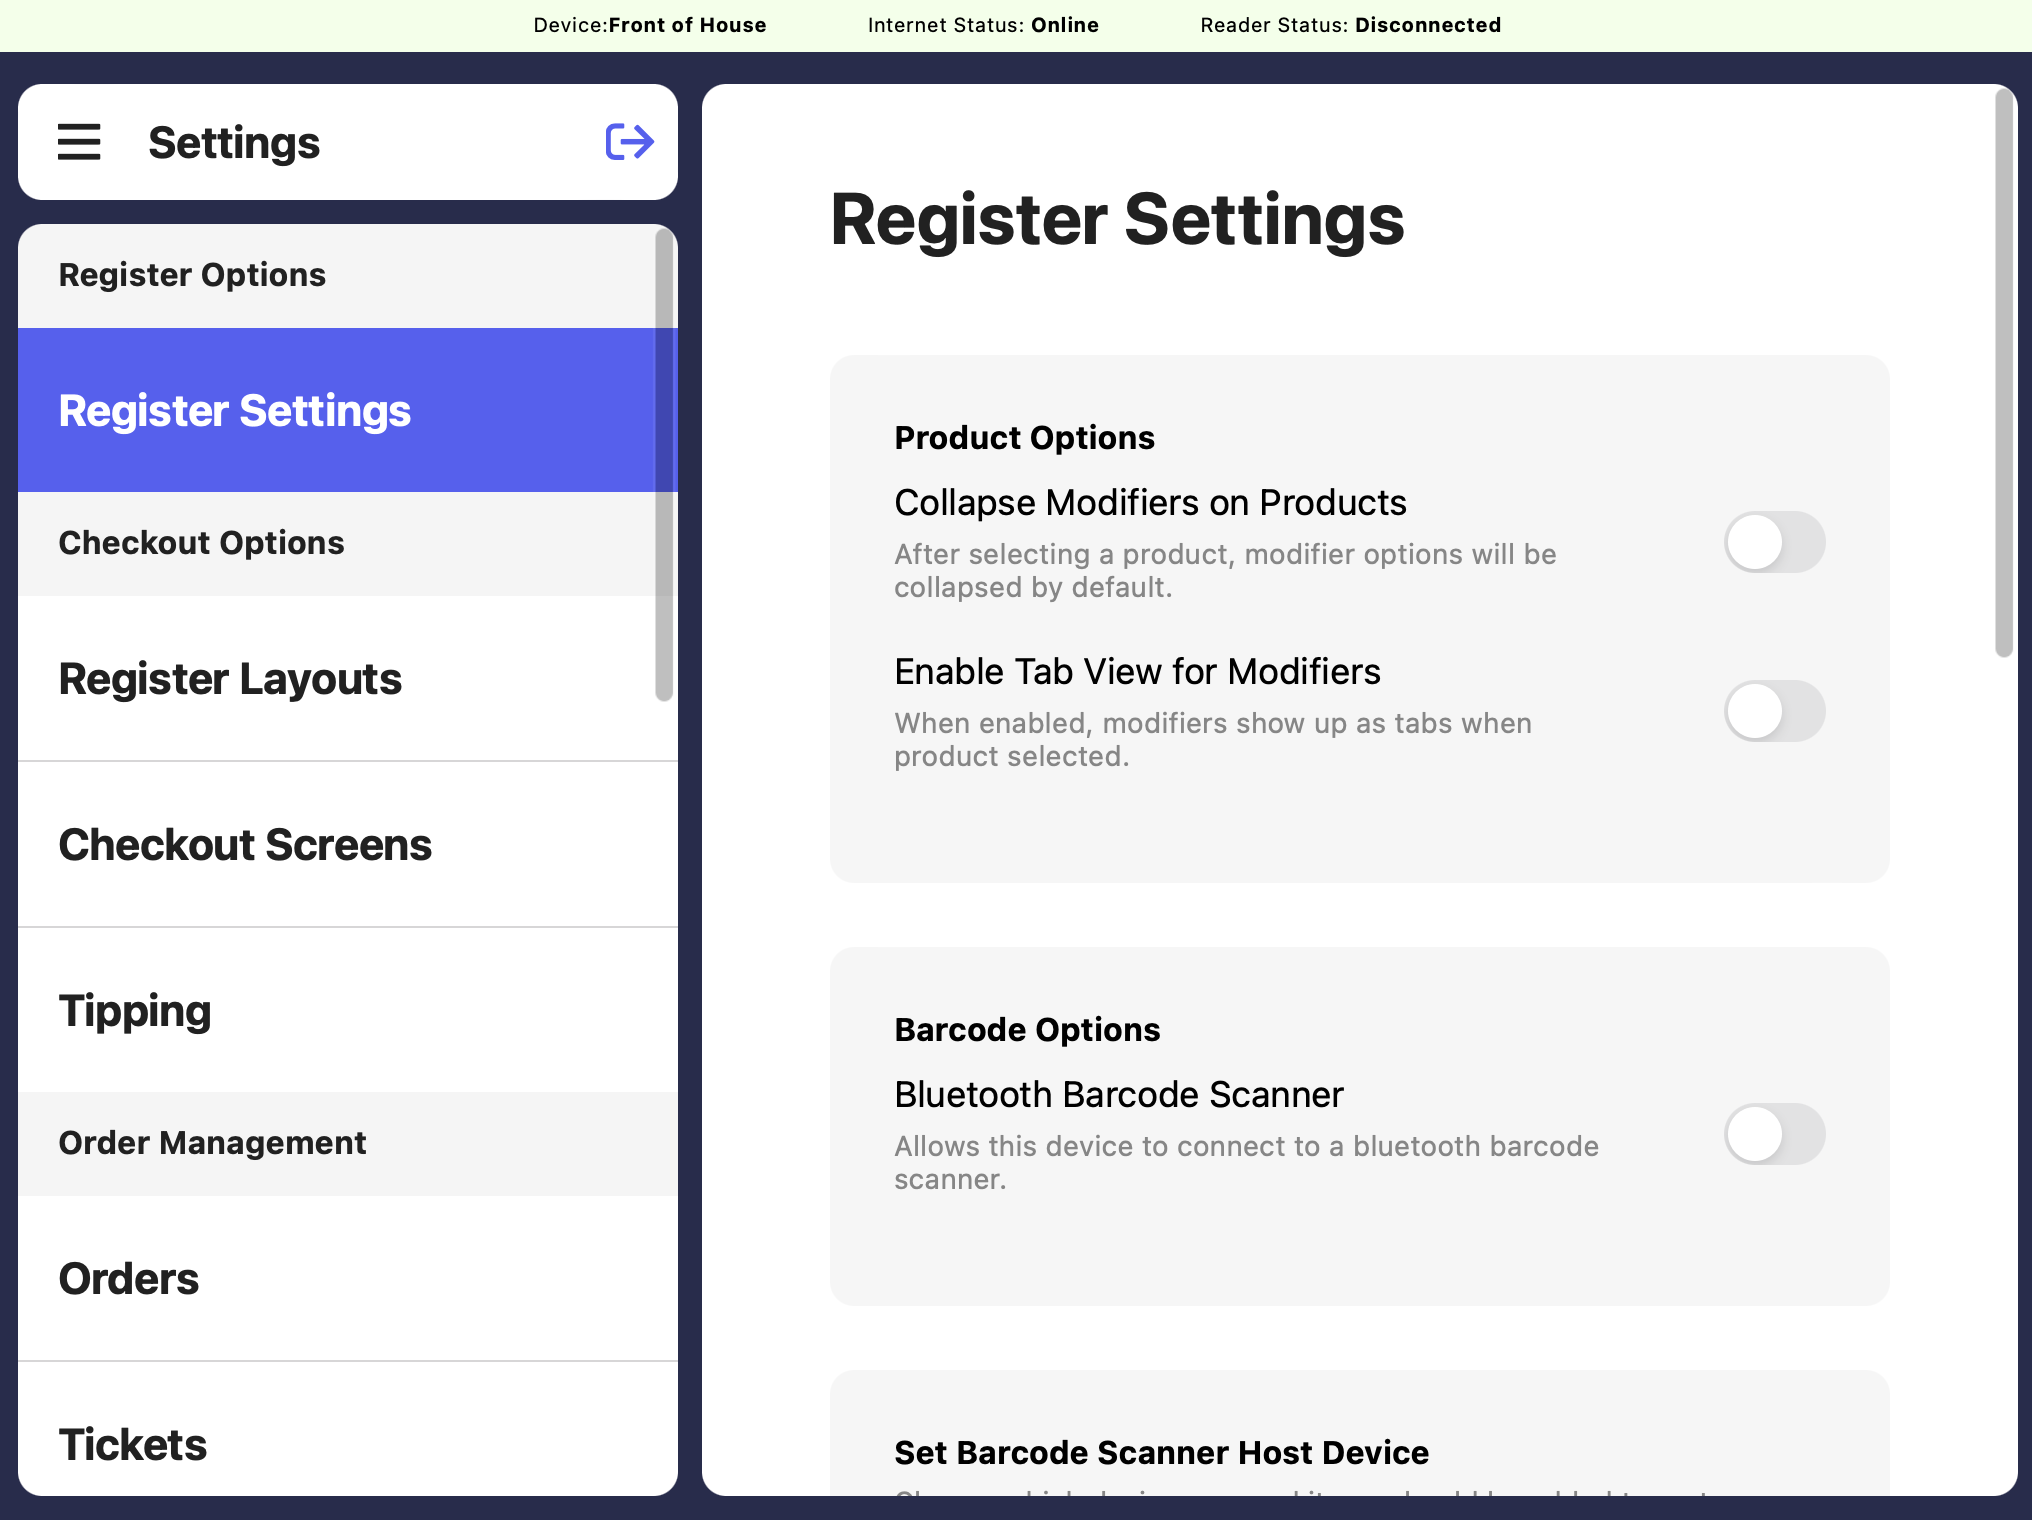Toggle Collapse Modifiers on Products switch

pos(1774,542)
